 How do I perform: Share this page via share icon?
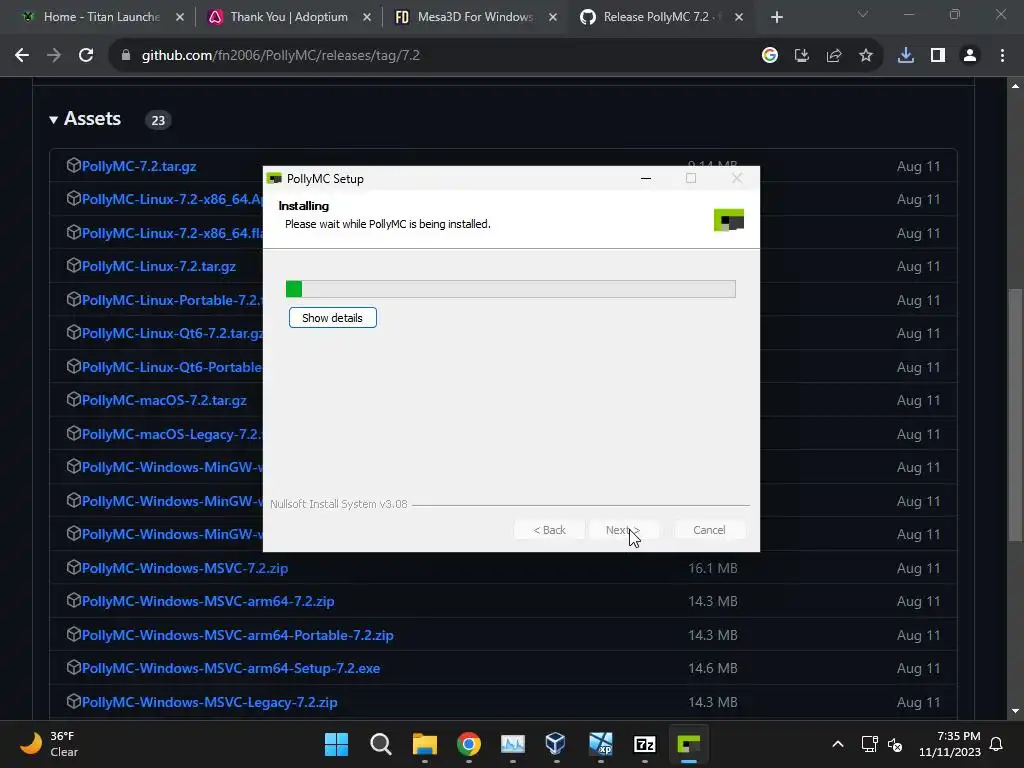tap(833, 56)
